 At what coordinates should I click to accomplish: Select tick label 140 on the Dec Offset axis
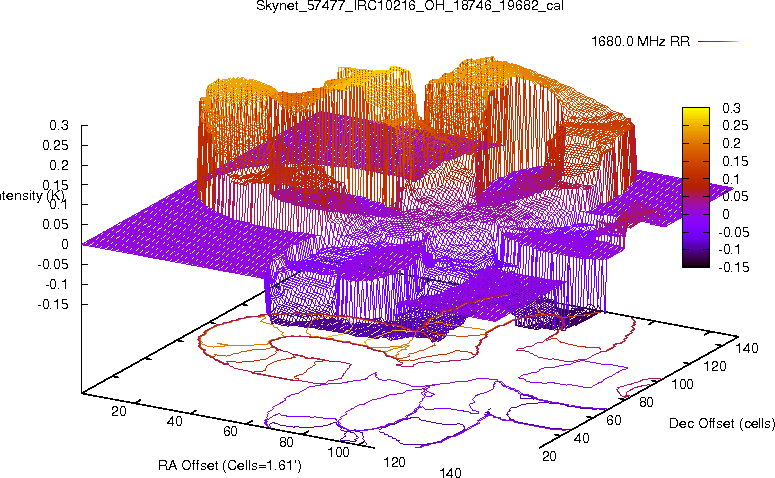tap(747, 348)
